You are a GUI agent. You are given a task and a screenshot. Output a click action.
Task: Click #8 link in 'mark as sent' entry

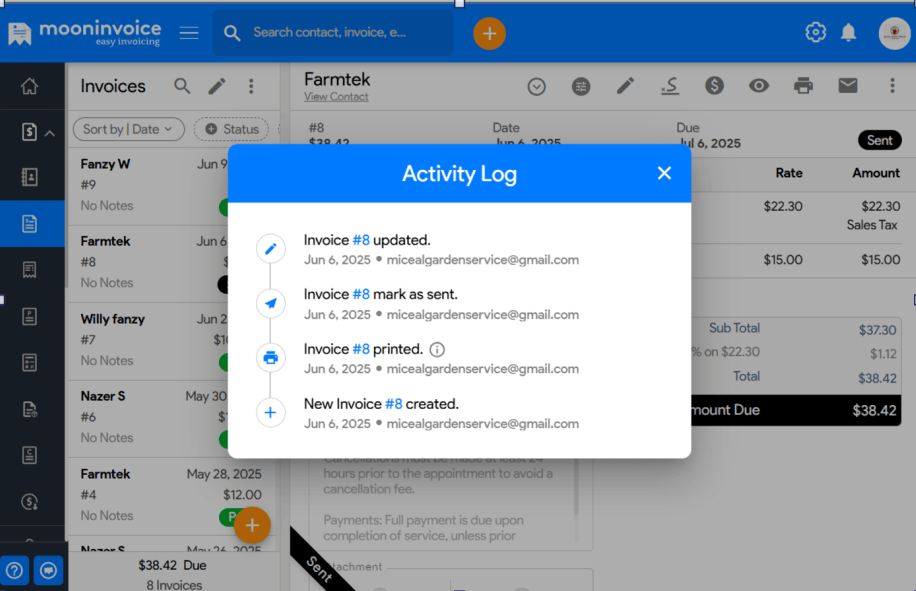361,294
